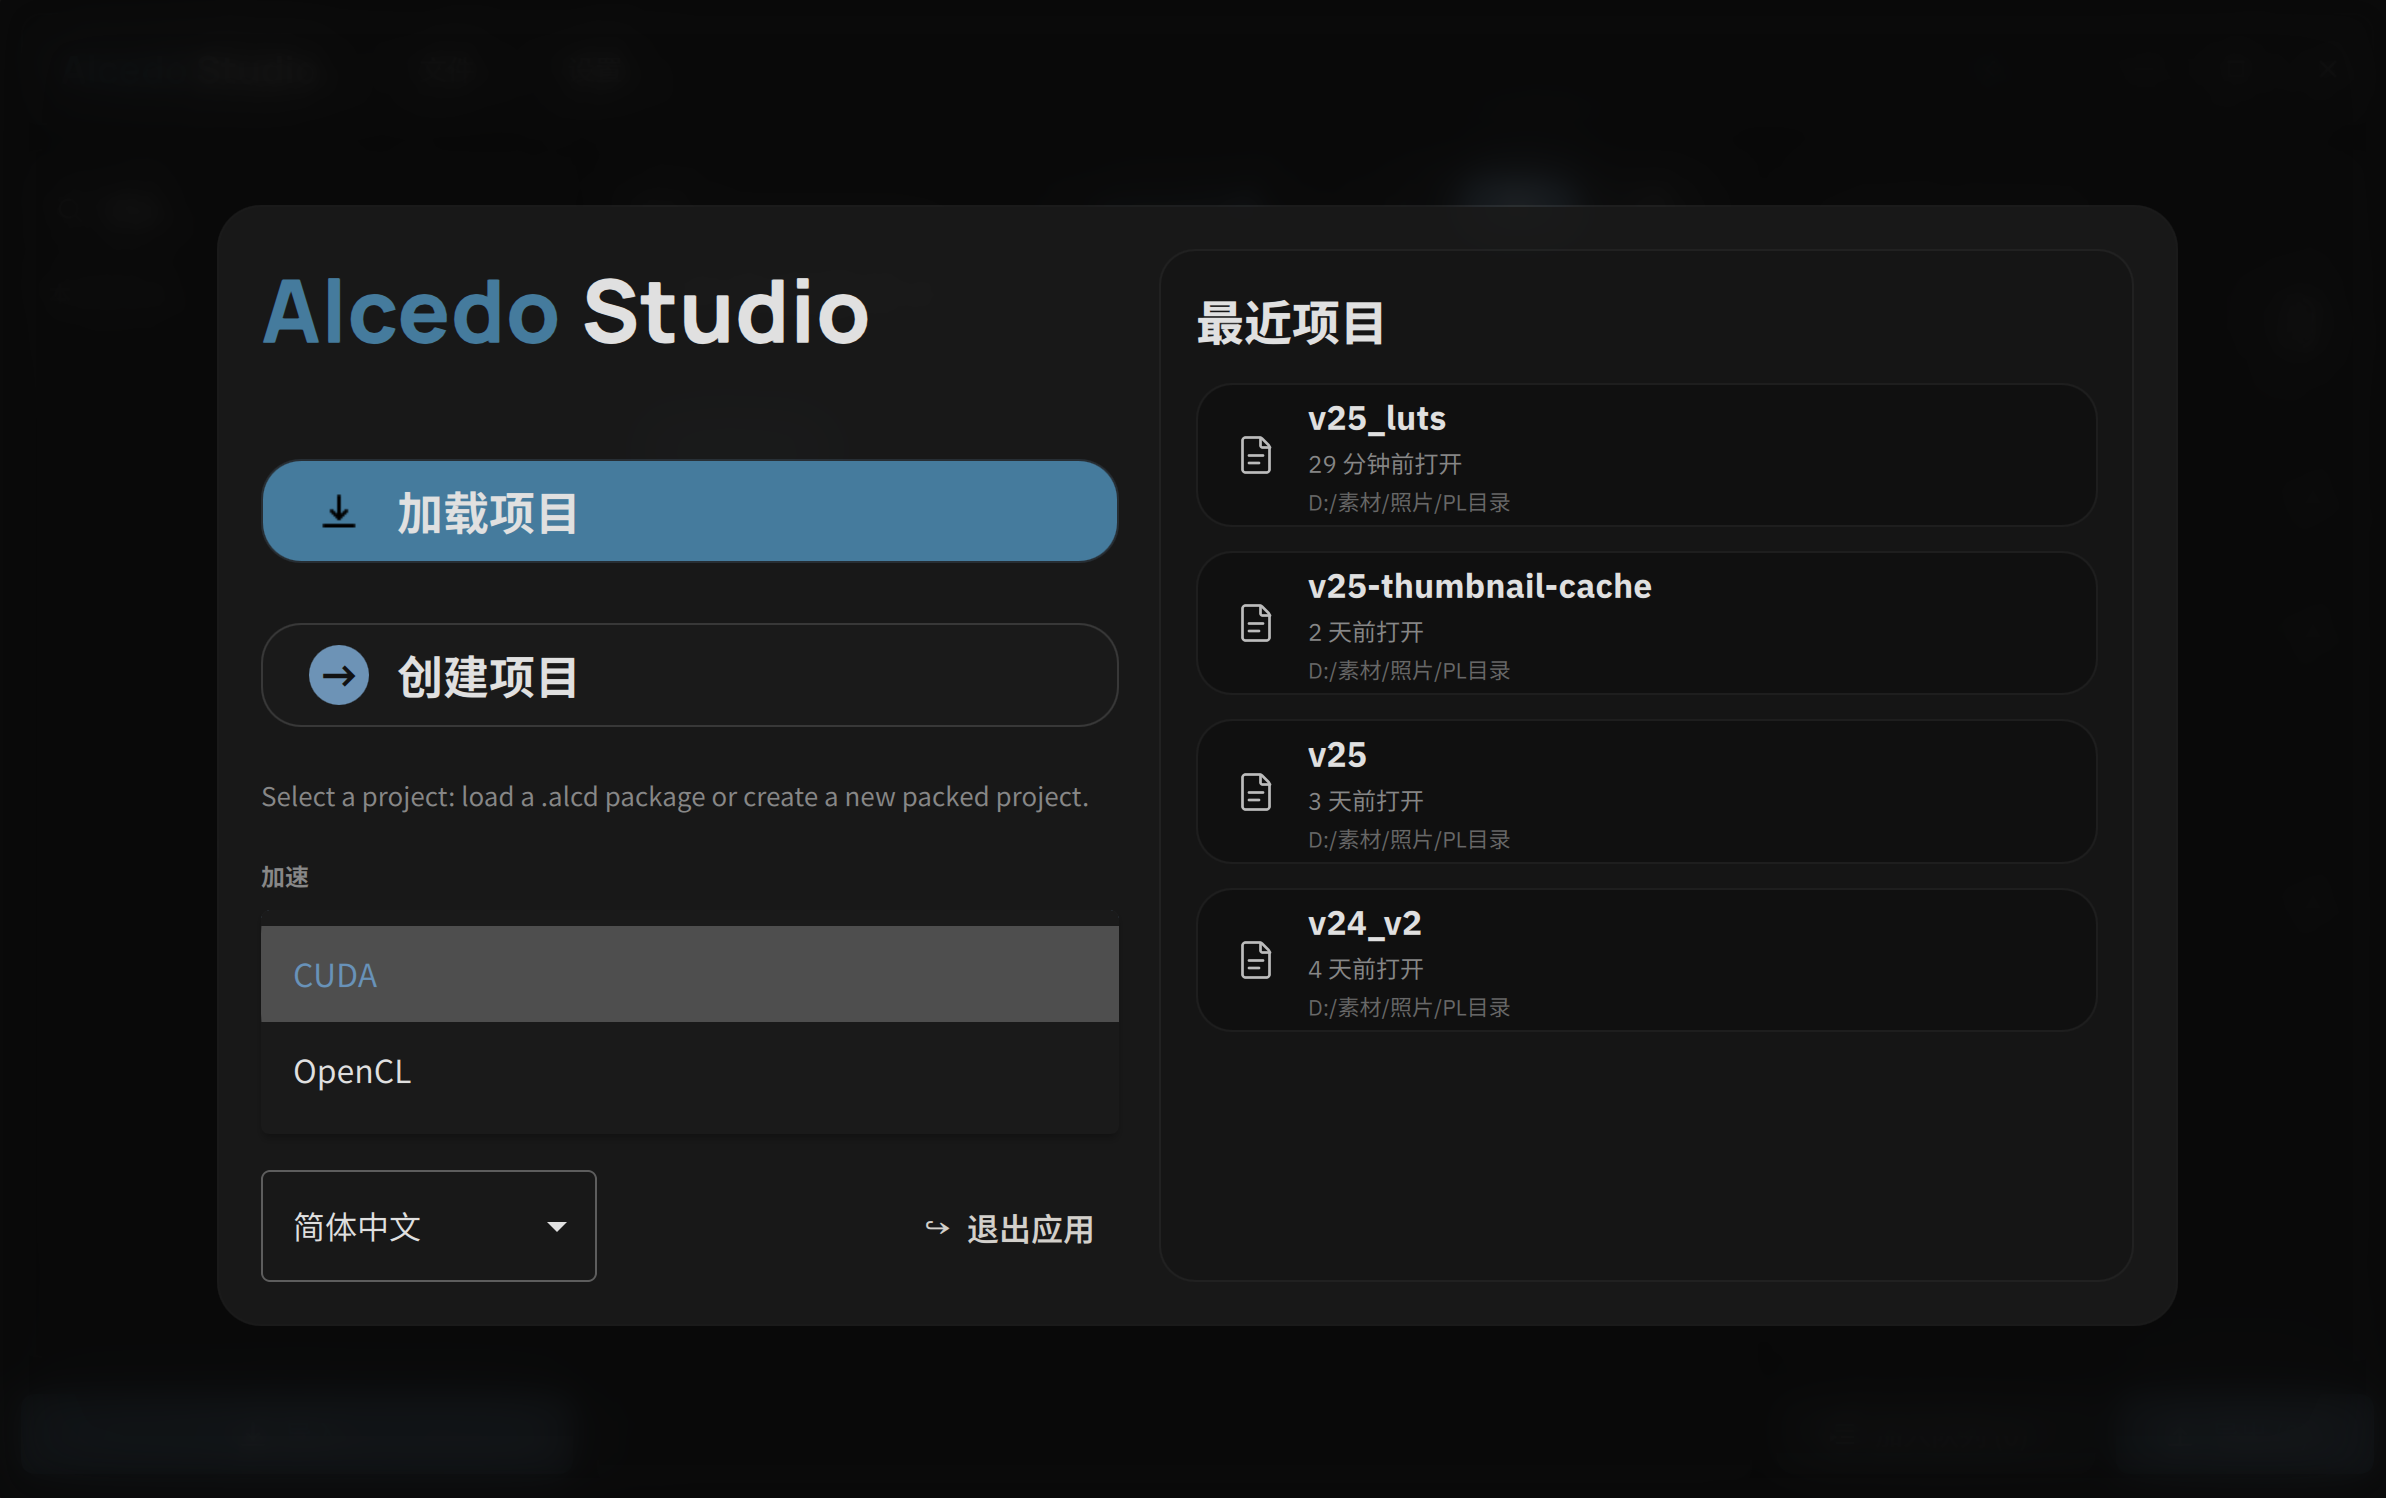
Task: Choose OpenCL from the acceleration list
Action: [690, 1071]
